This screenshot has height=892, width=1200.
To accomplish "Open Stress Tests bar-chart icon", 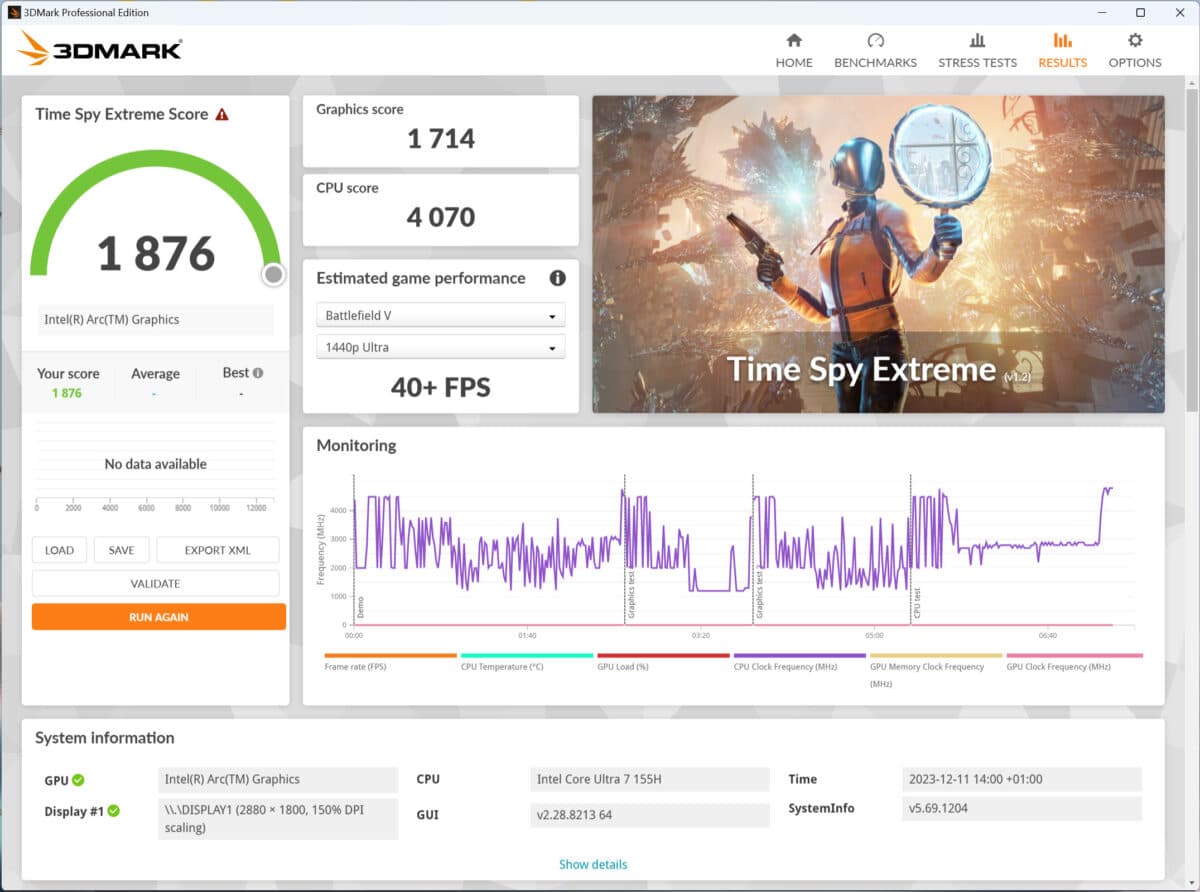I will 977,41.
